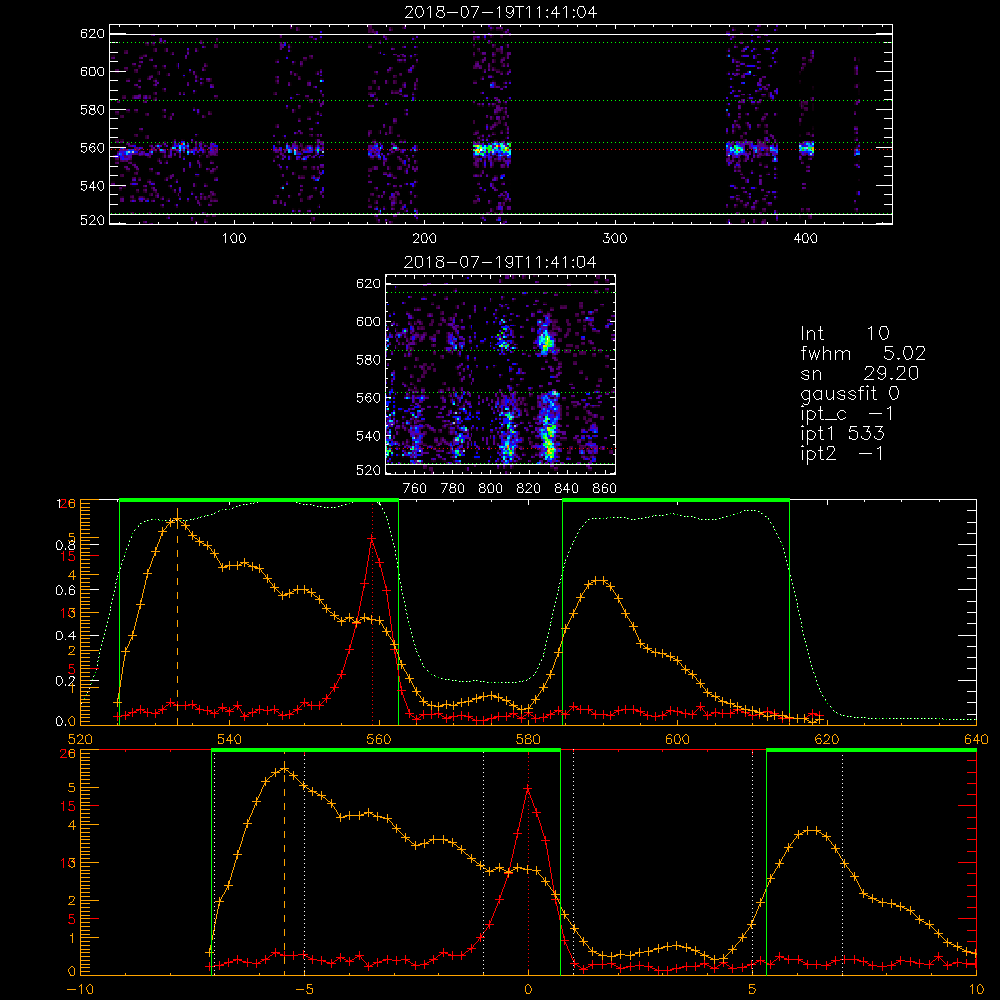Click the orange x-axis label '600' on profile plot
This screenshot has width=1000, height=1000.
click(677, 739)
